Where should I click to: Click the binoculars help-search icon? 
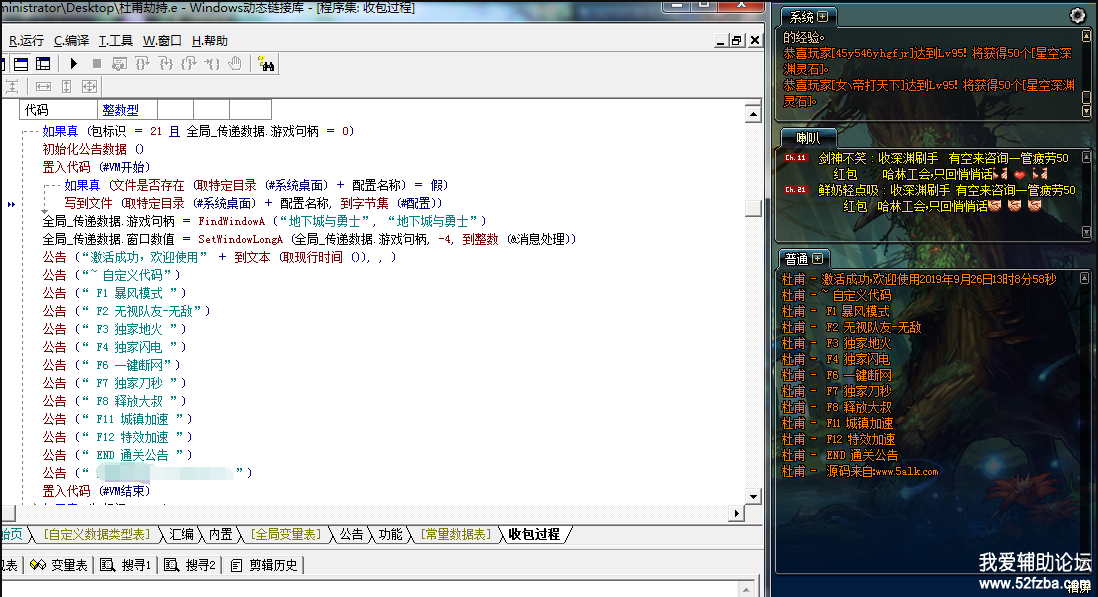tap(266, 64)
